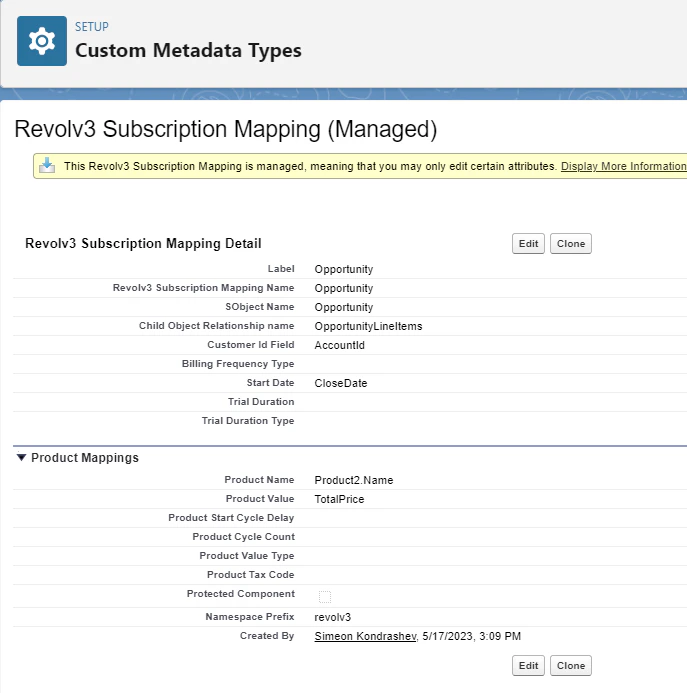Click the Product Mappings section title
Viewport: 687px width, 693px height.
85,457
